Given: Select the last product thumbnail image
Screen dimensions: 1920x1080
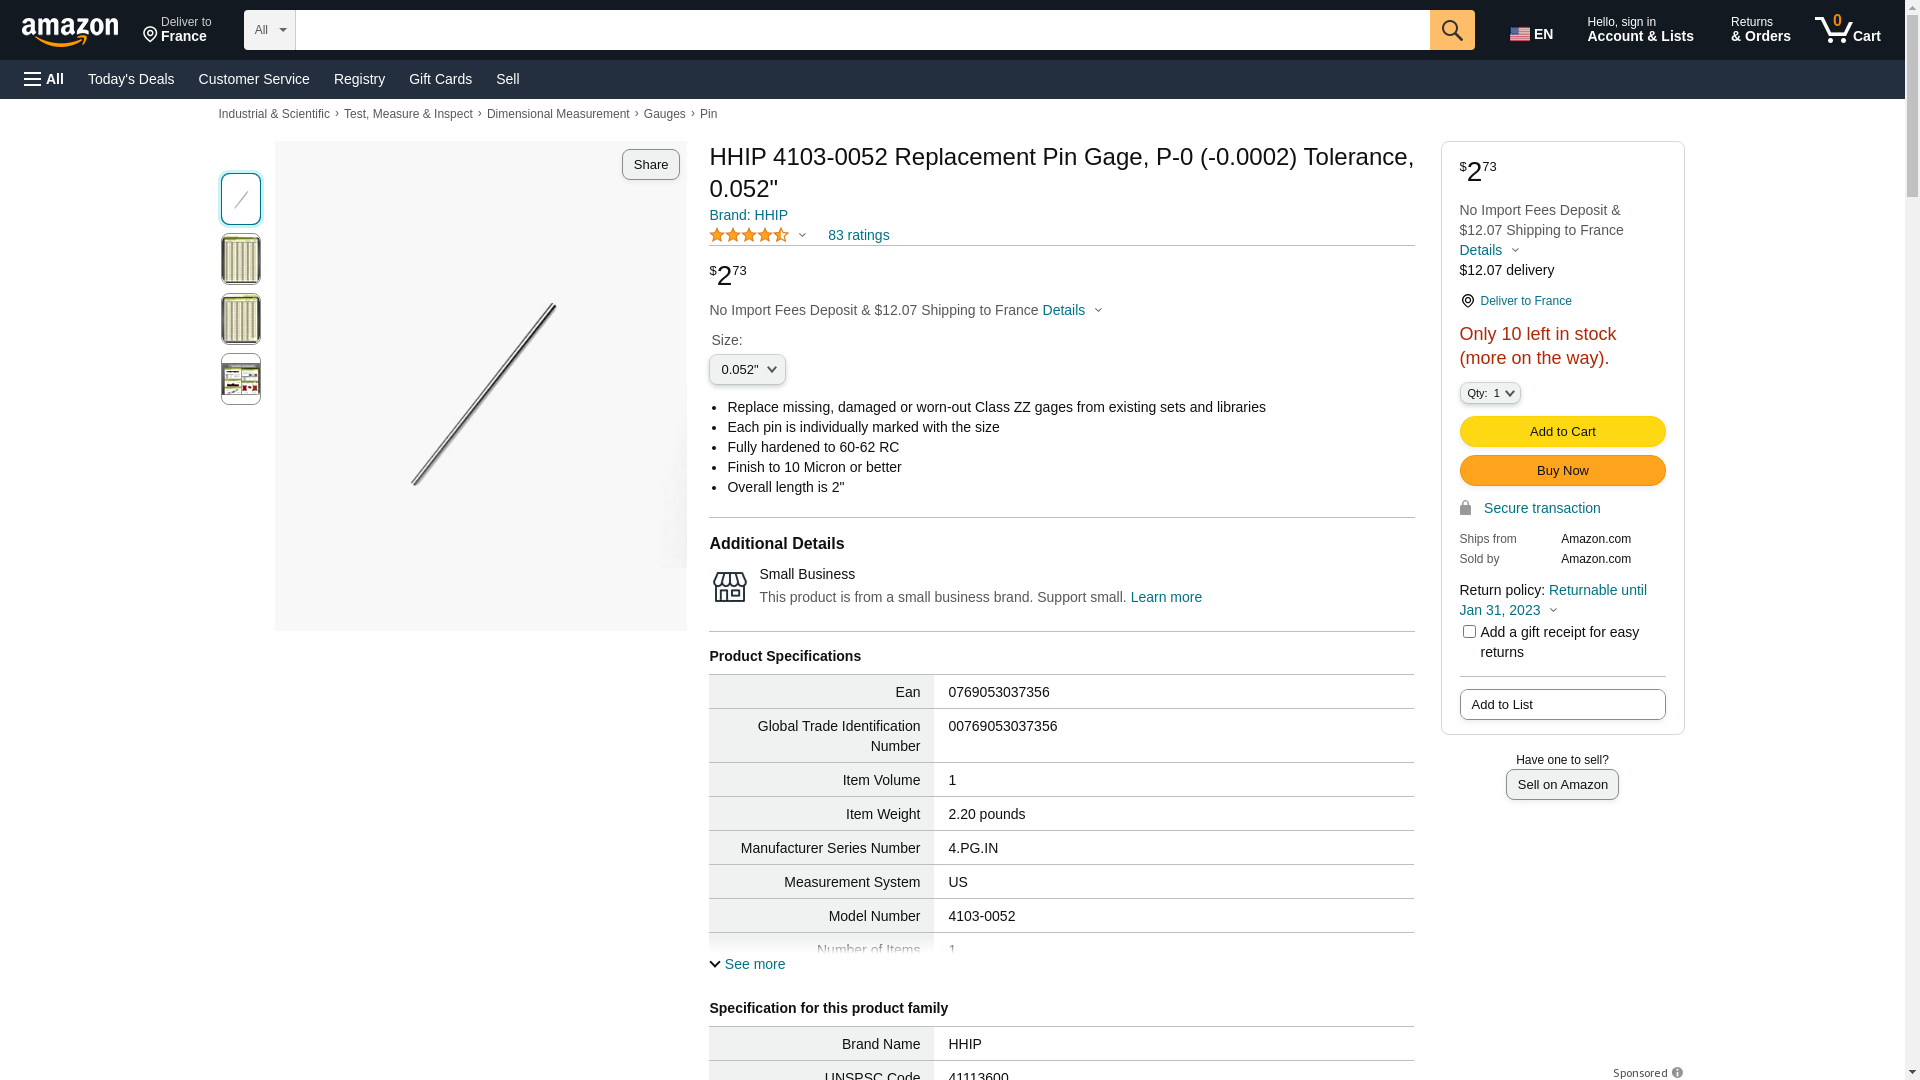Looking at the screenshot, I should point(241,379).
